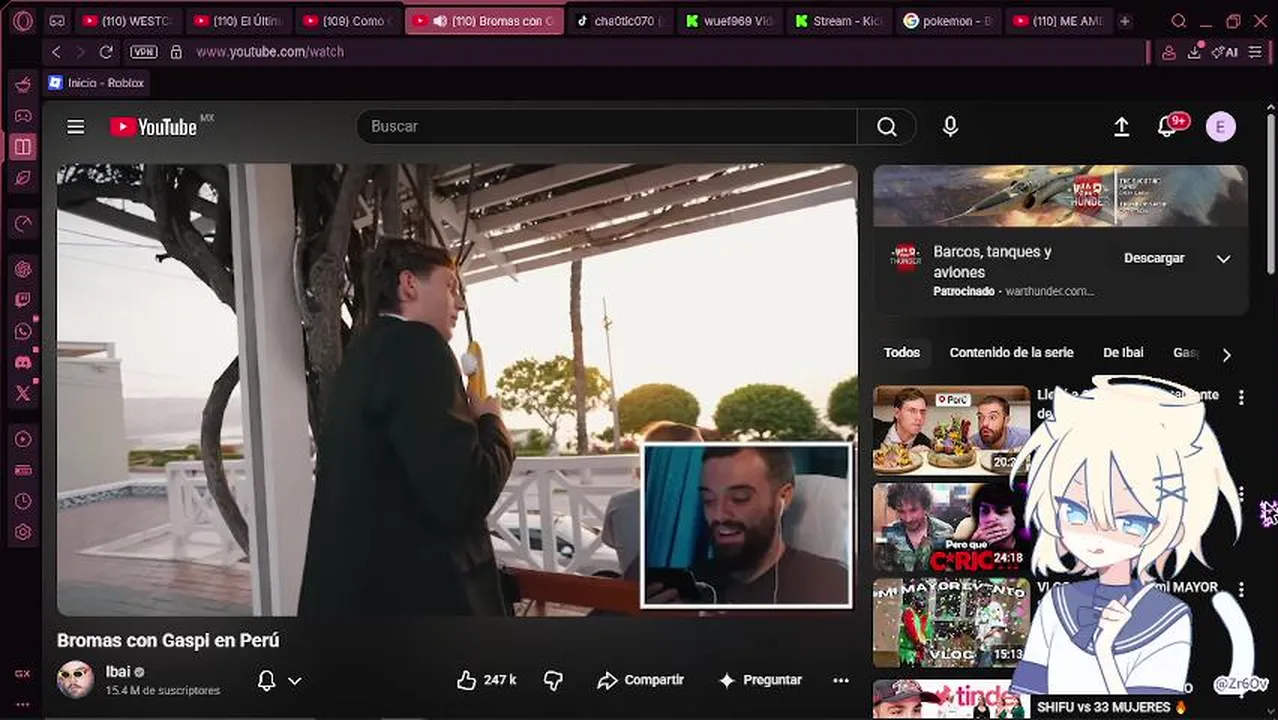Expand the subscription options chevron

(x=295, y=681)
